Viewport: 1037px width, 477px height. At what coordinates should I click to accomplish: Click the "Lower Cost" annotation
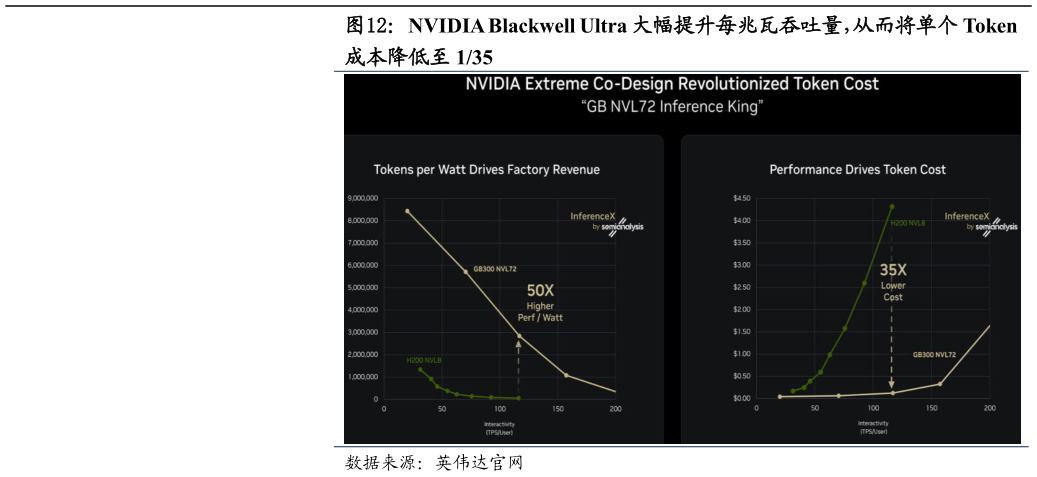pos(893,292)
